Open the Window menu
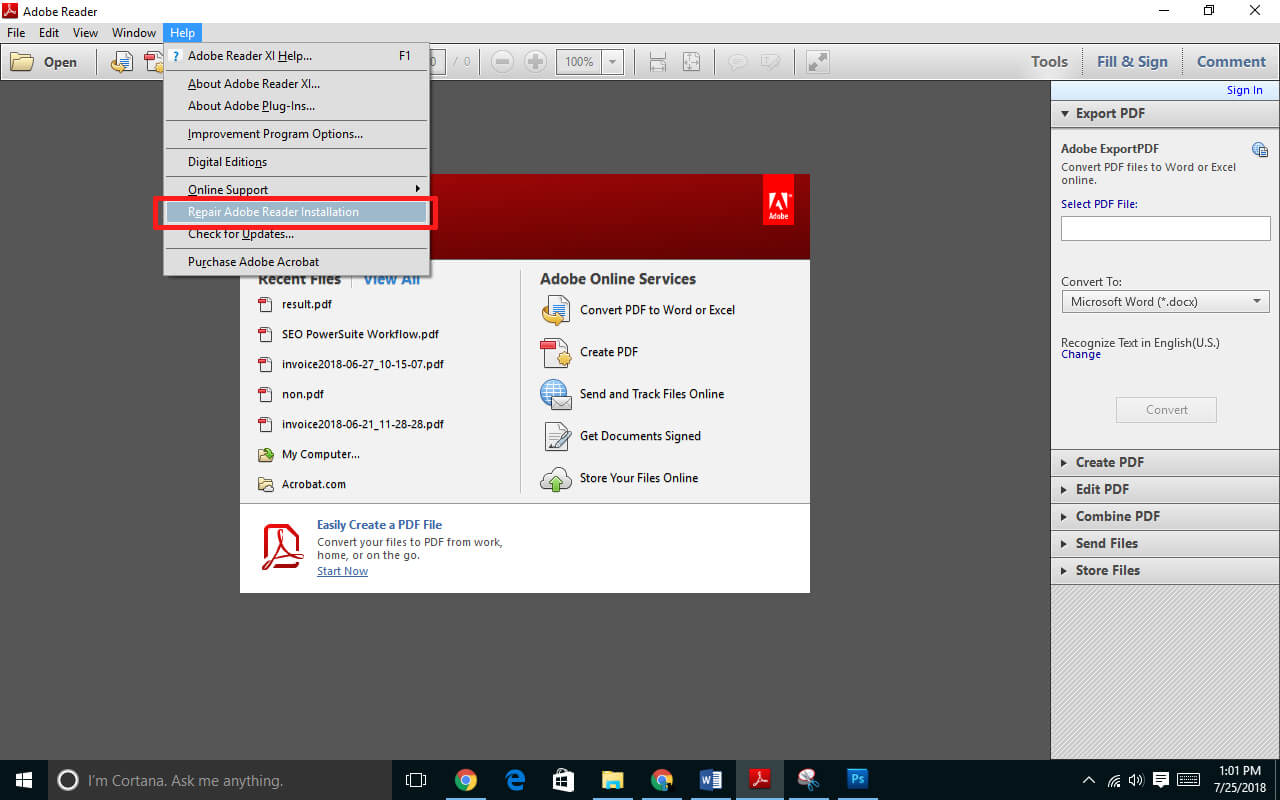This screenshot has height=800, width=1280. pyautogui.click(x=134, y=33)
